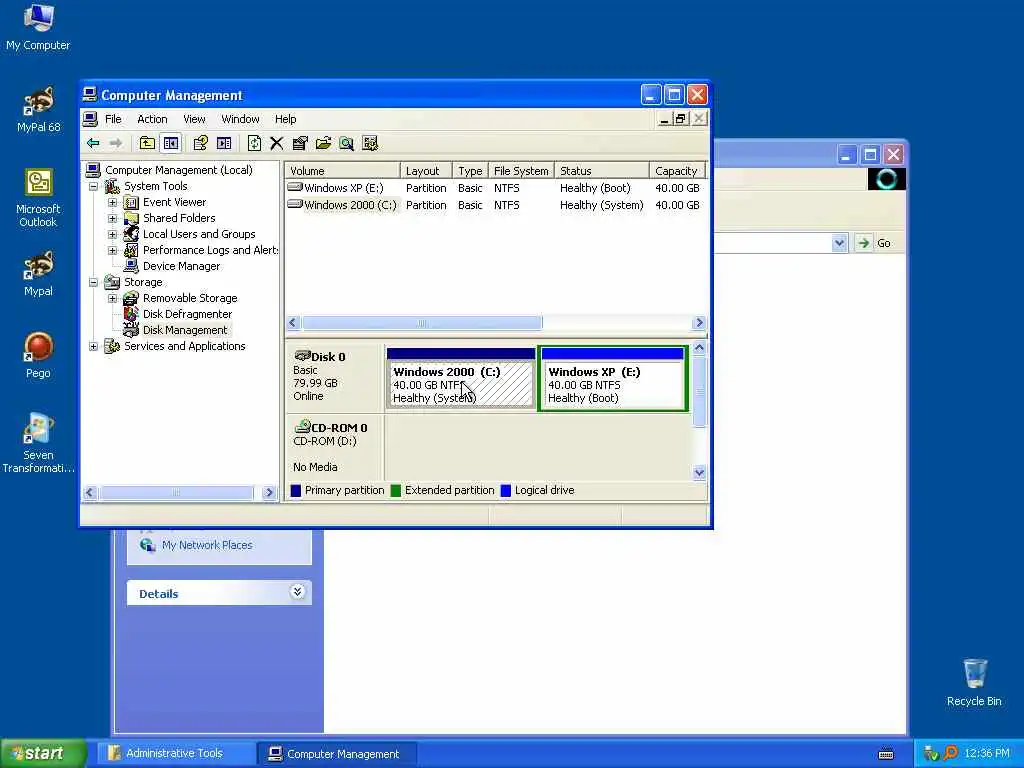Click the MMC system menu icon beside File

tap(91, 119)
